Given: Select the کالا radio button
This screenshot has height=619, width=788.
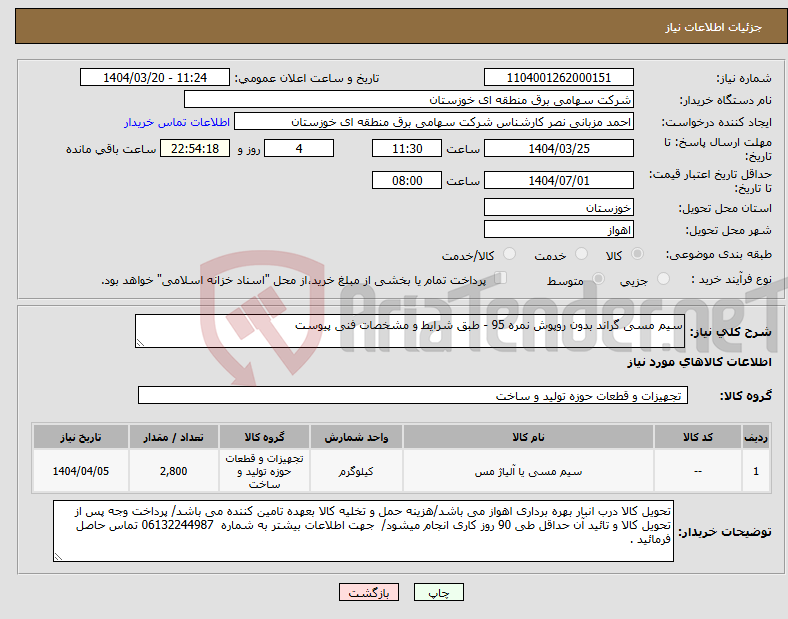Looking at the screenshot, I should point(637,254).
